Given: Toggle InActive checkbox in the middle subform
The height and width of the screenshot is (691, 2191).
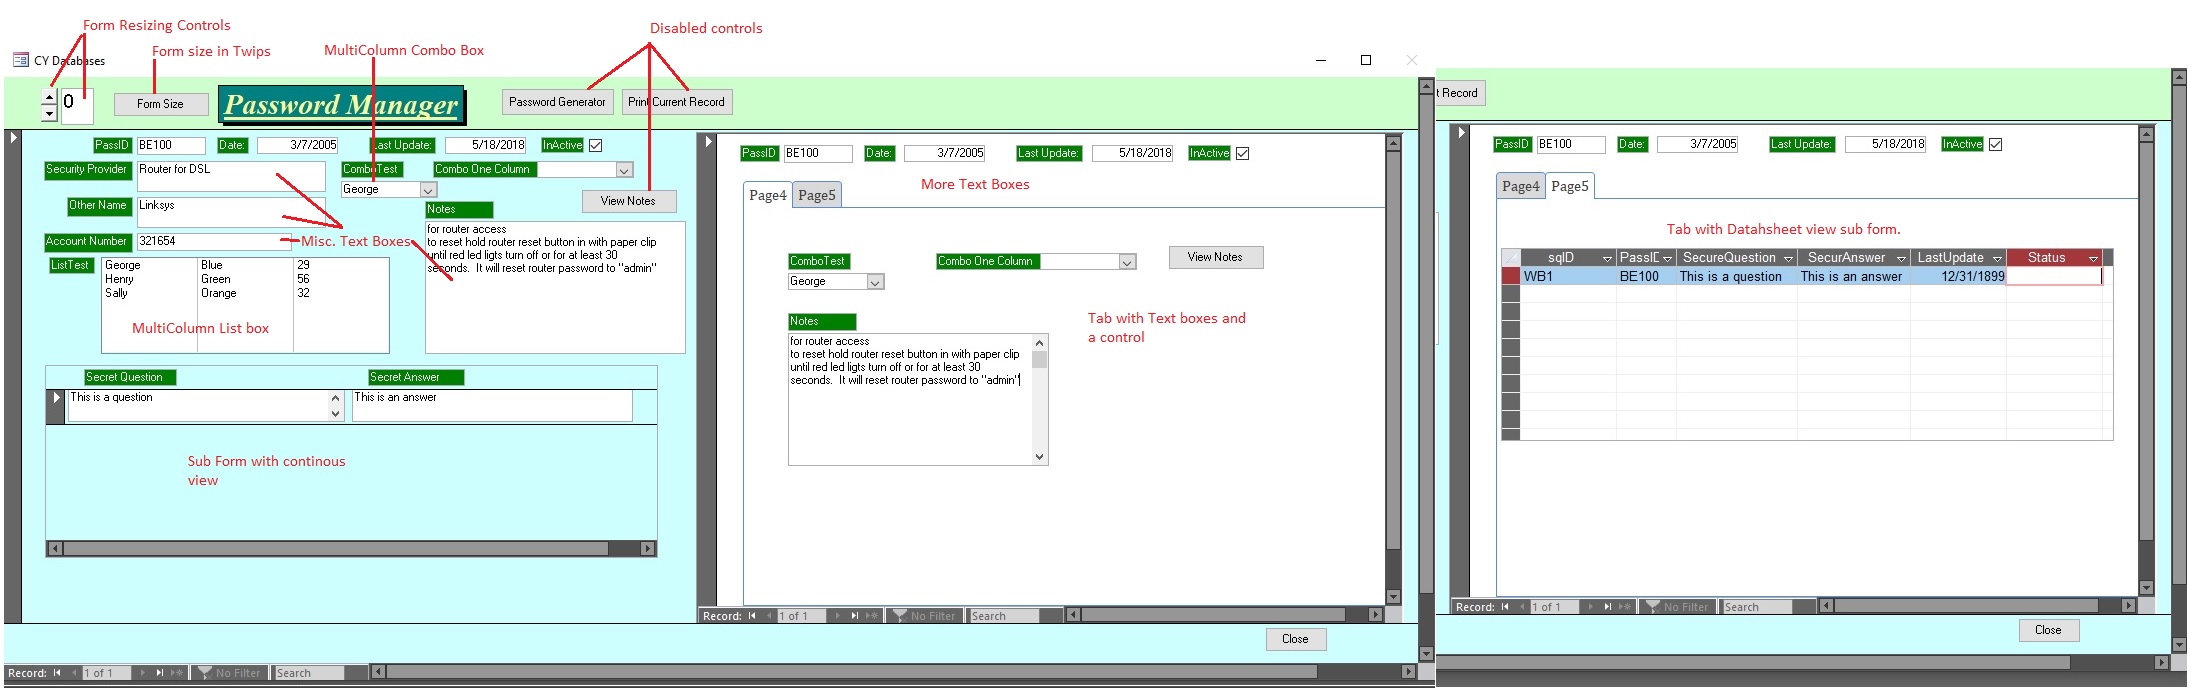Looking at the screenshot, I should [x=1243, y=153].
